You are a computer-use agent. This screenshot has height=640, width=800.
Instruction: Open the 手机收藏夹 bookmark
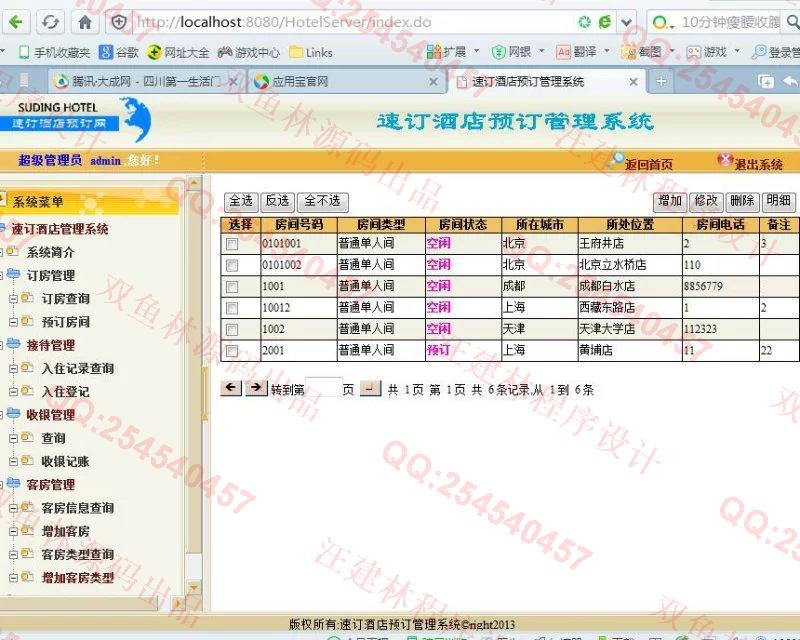coord(54,52)
